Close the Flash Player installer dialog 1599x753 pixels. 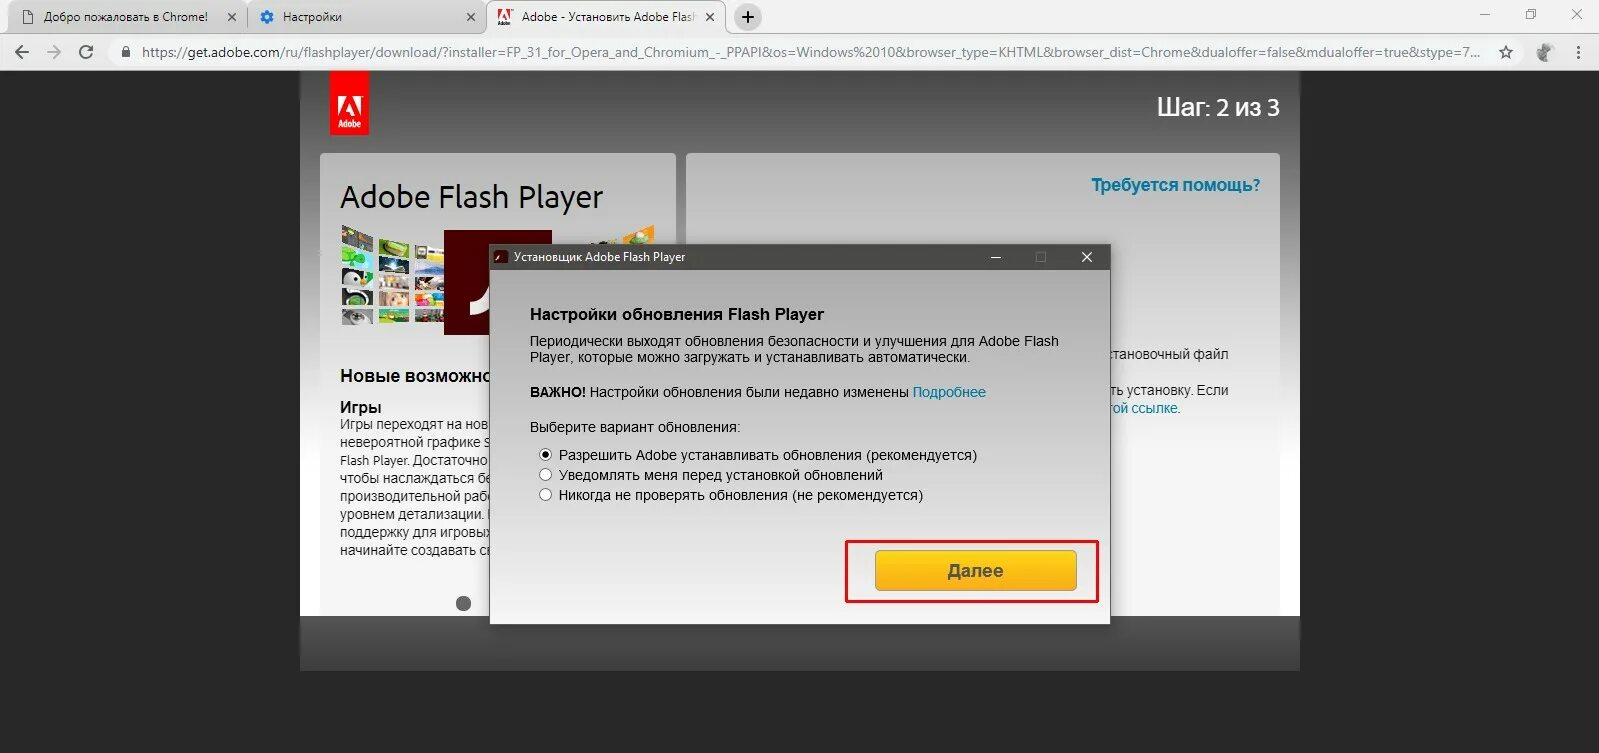1087,257
